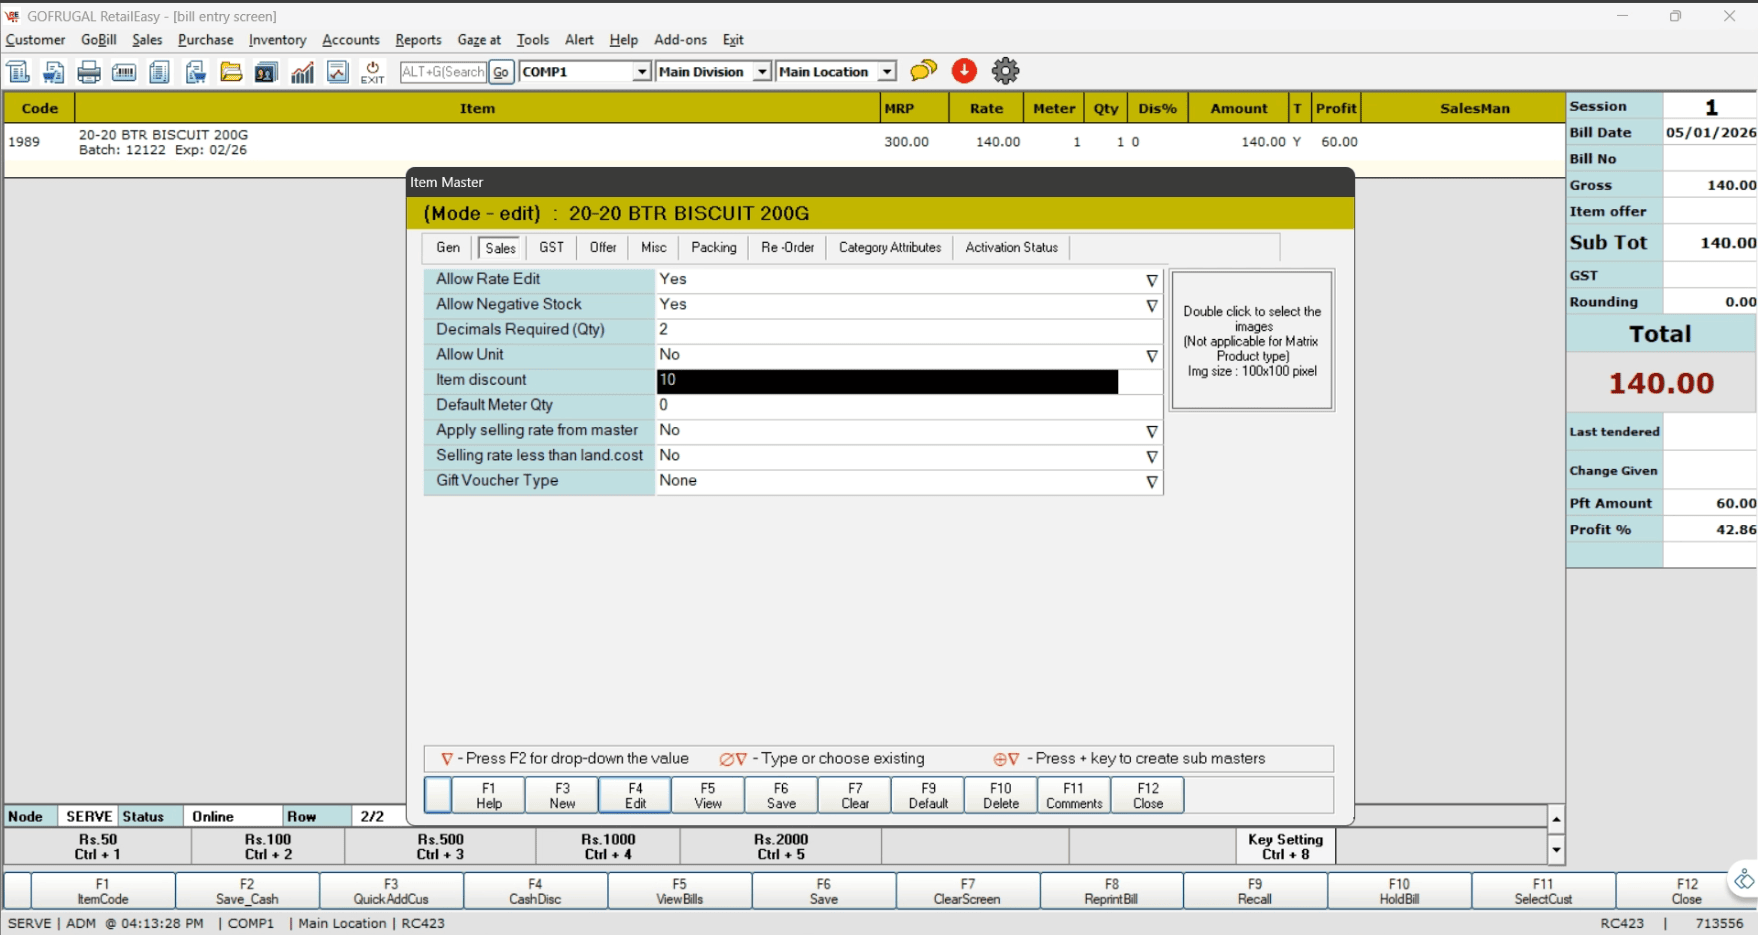Screen dimensions: 1758x935
Task: Click the F9 Default button
Action: tap(928, 795)
